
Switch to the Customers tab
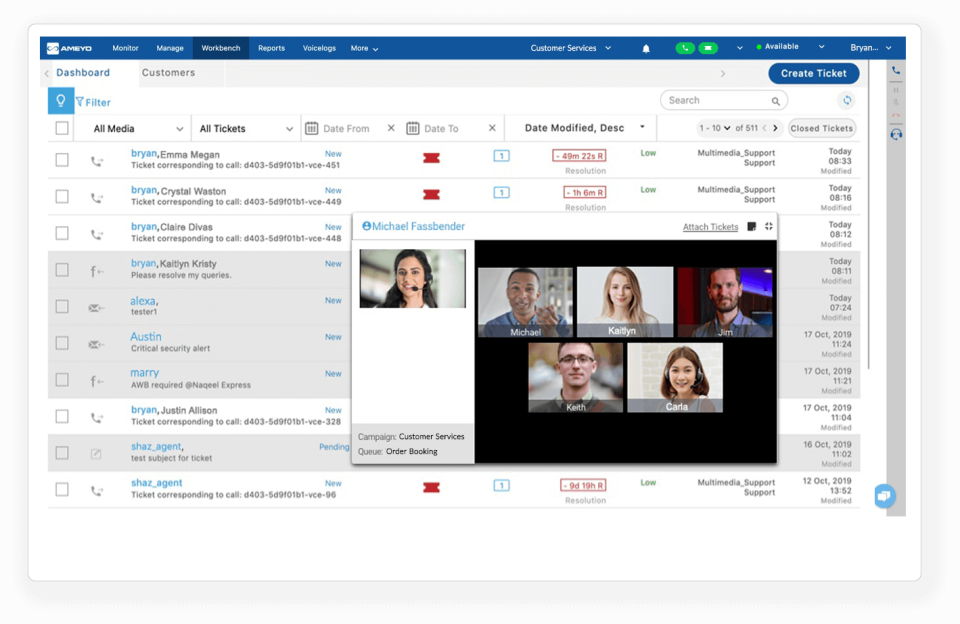click(x=167, y=73)
